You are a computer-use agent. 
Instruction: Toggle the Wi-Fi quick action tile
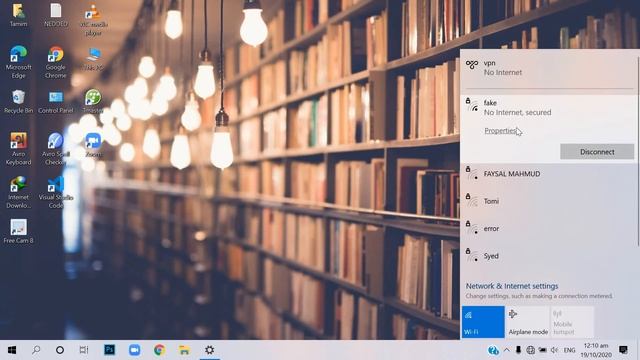[483, 322]
